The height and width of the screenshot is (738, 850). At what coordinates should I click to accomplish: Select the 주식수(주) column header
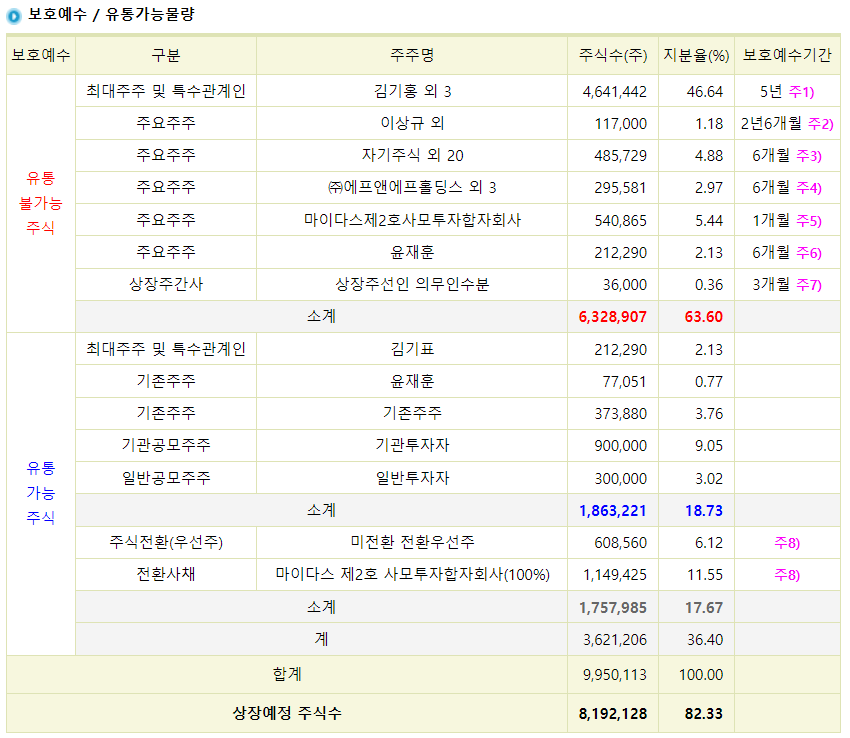click(x=613, y=55)
